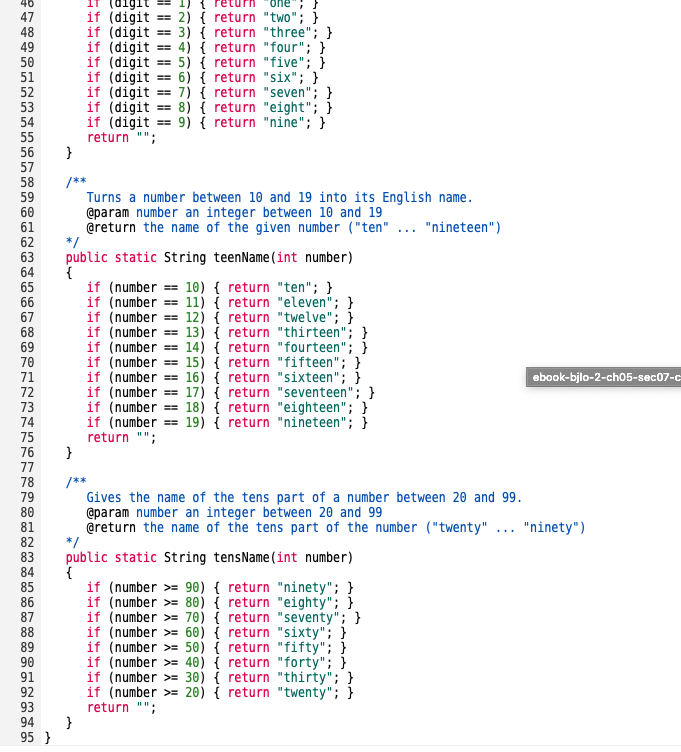Click the "eighteen" string literal
This screenshot has width=681, height=752.
[x=312, y=408]
